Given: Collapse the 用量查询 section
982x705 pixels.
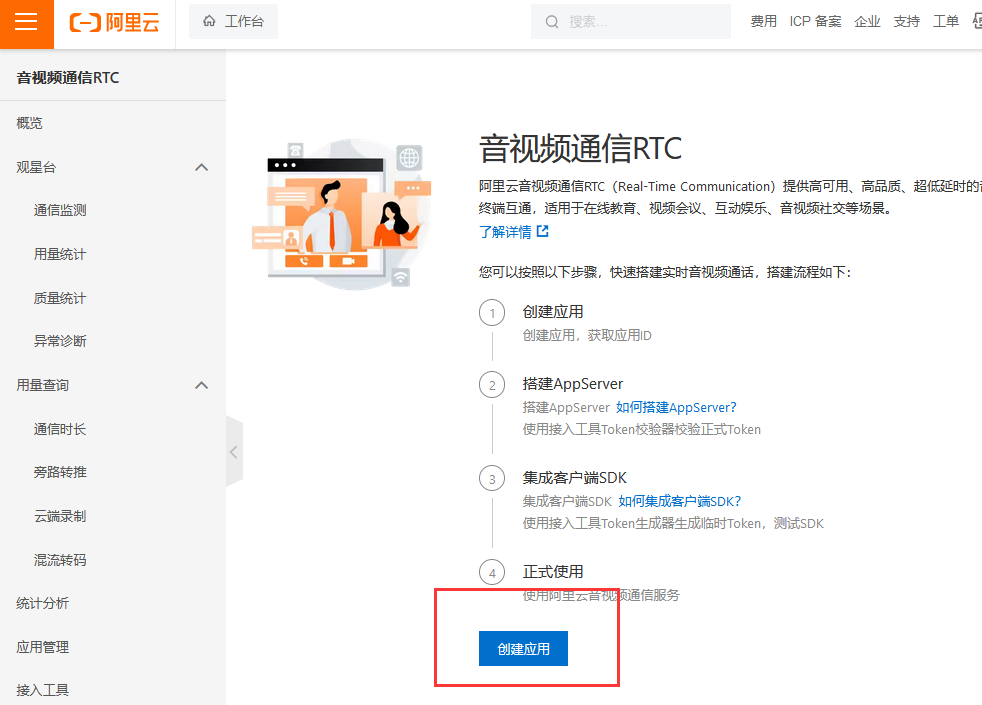Looking at the screenshot, I should tap(202, 385).
